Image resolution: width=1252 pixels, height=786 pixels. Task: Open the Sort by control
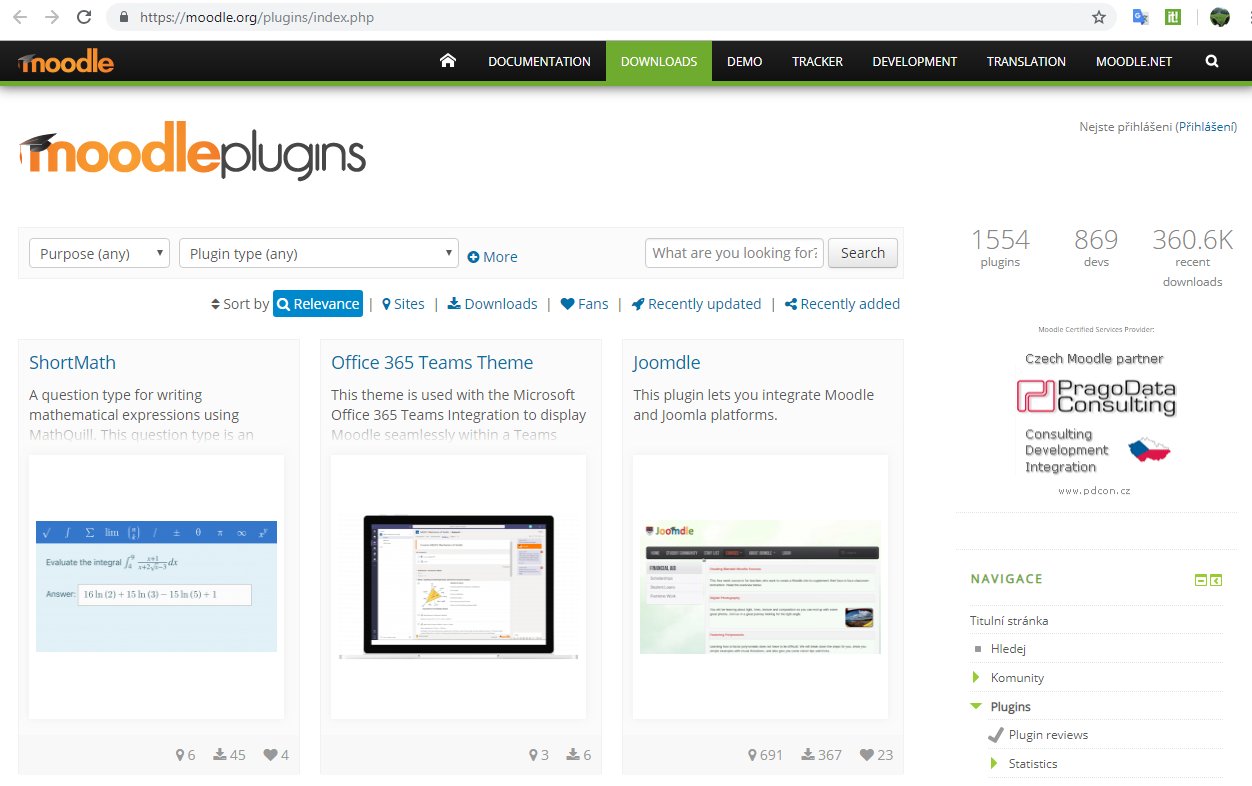240,304
